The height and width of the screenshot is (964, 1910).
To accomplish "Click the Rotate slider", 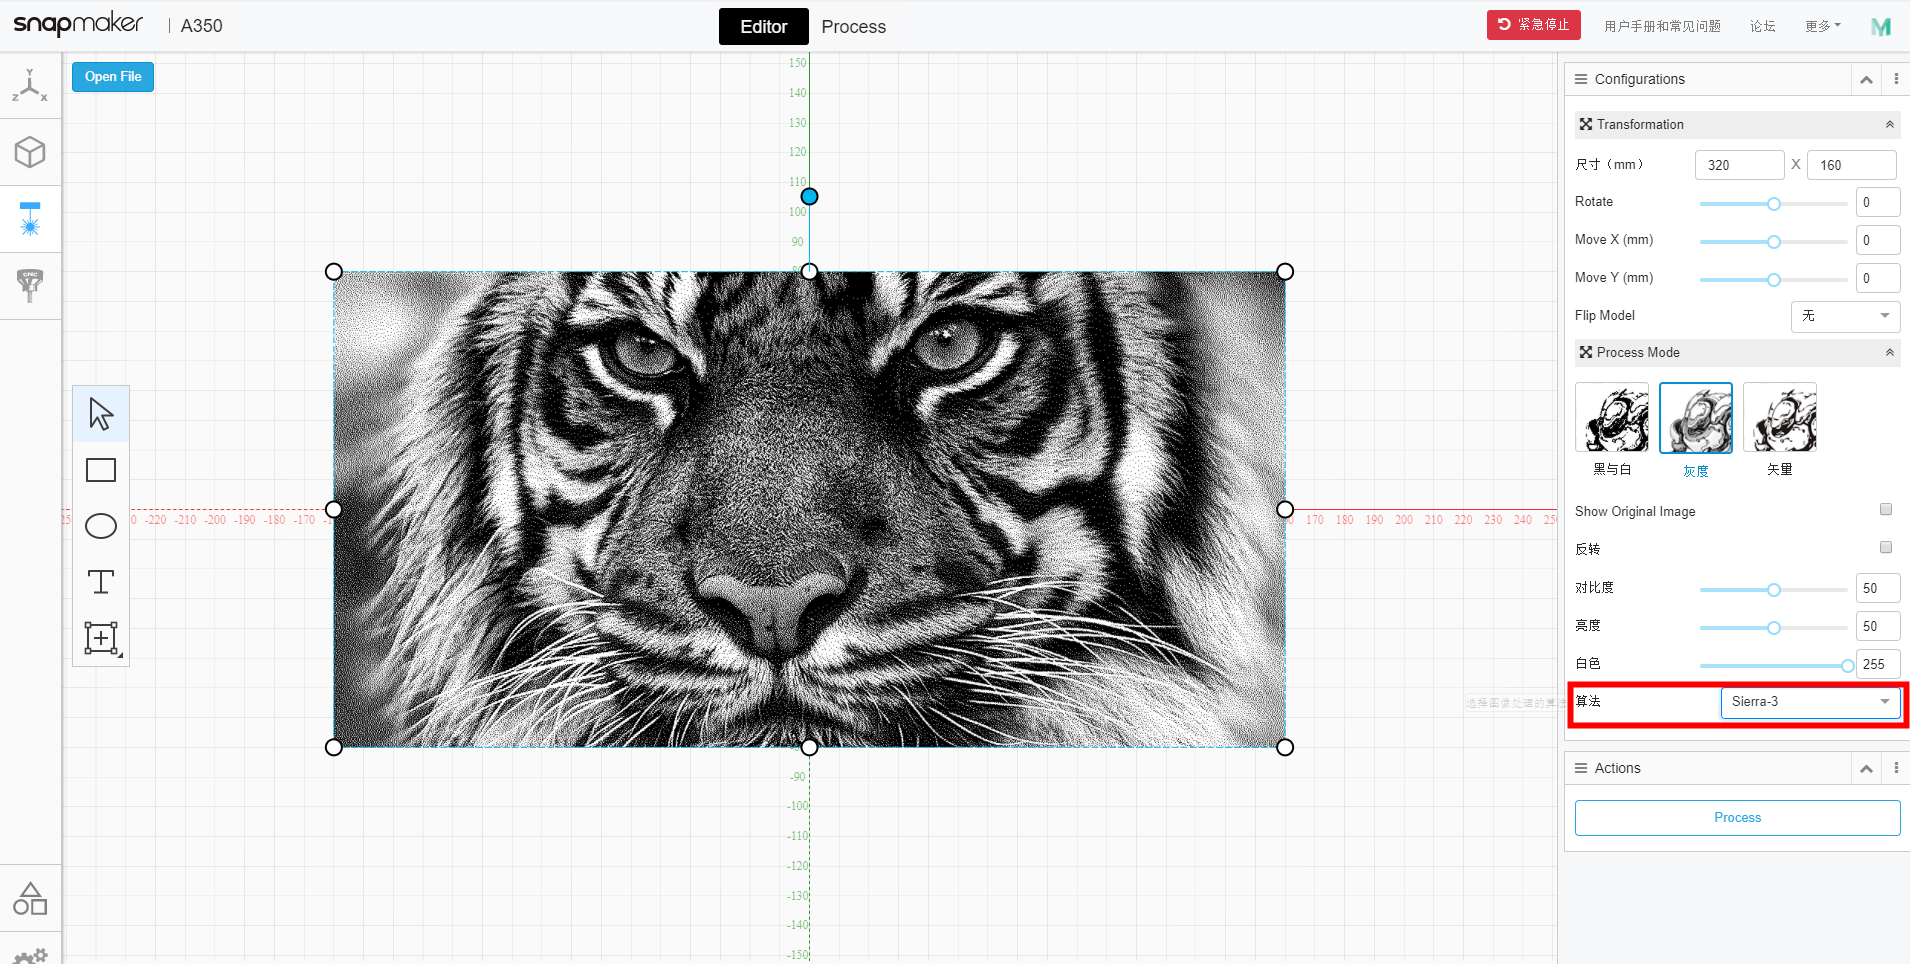I will [1774, 204].
